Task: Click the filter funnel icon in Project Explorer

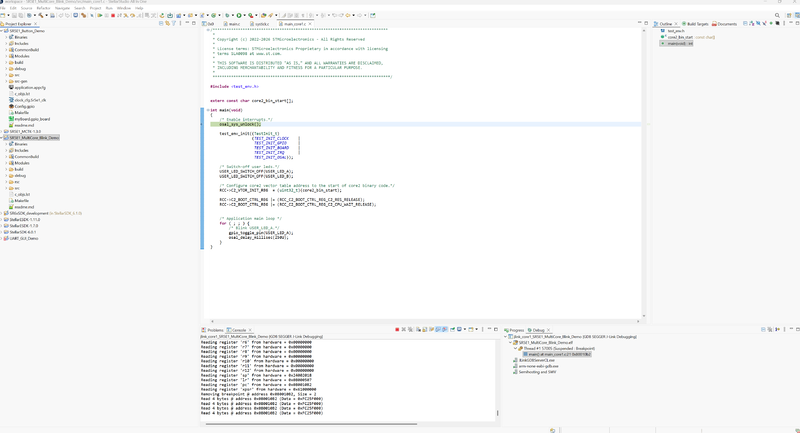Action: 173,23
